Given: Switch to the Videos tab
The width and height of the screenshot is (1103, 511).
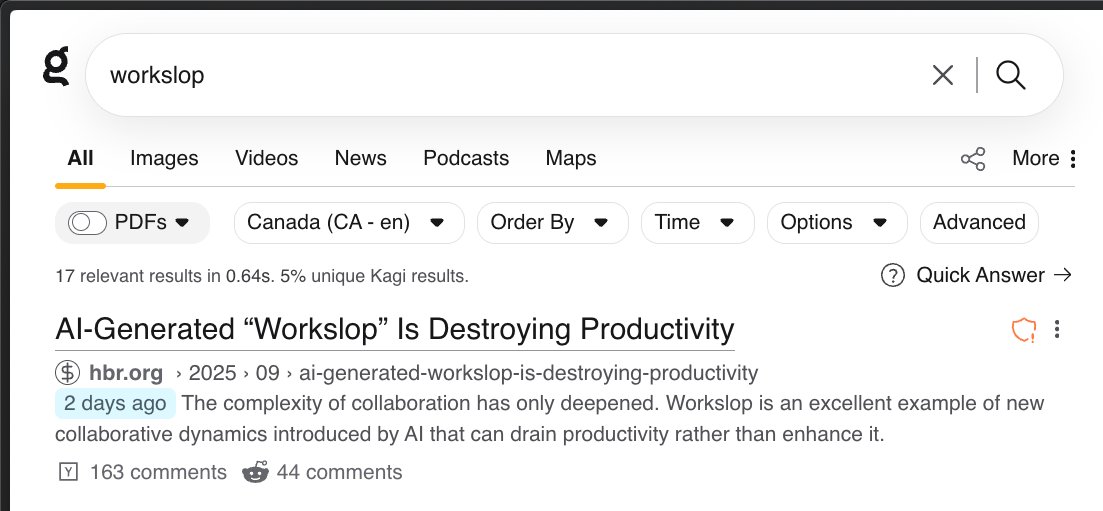Looking at the screenshot, I should pos(267,158).
